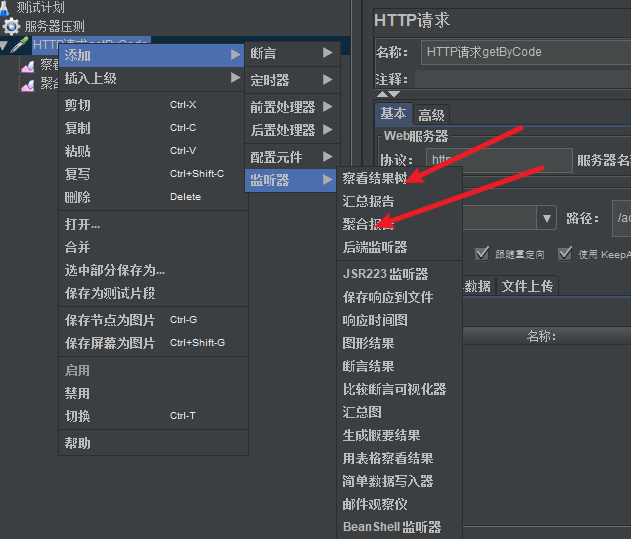Click the test plan flask icon
Image resolution: width=631 pixels, height=539 pixels.
(4, 8)
